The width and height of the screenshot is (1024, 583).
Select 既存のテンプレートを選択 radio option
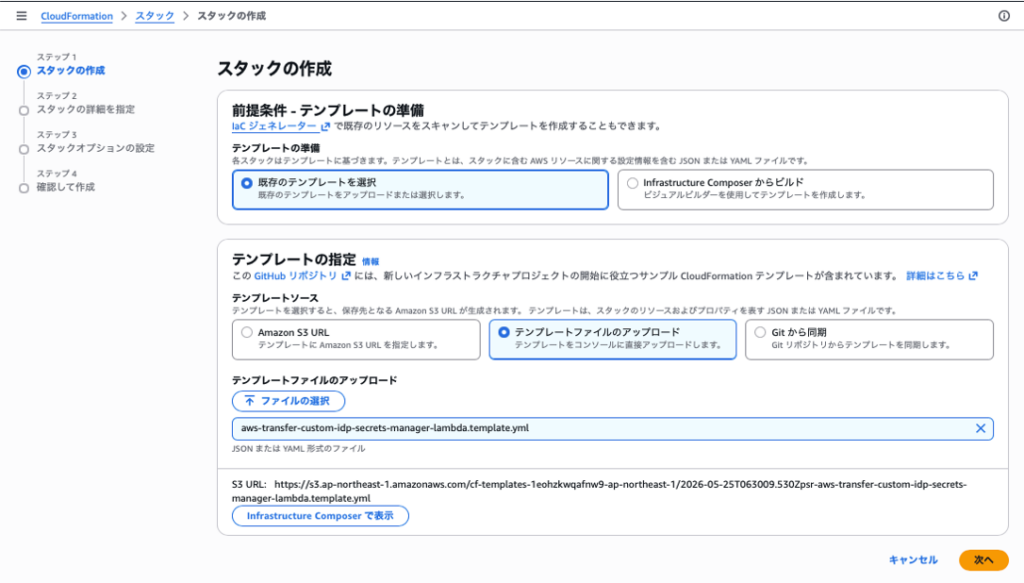click(x=420, y=189)
